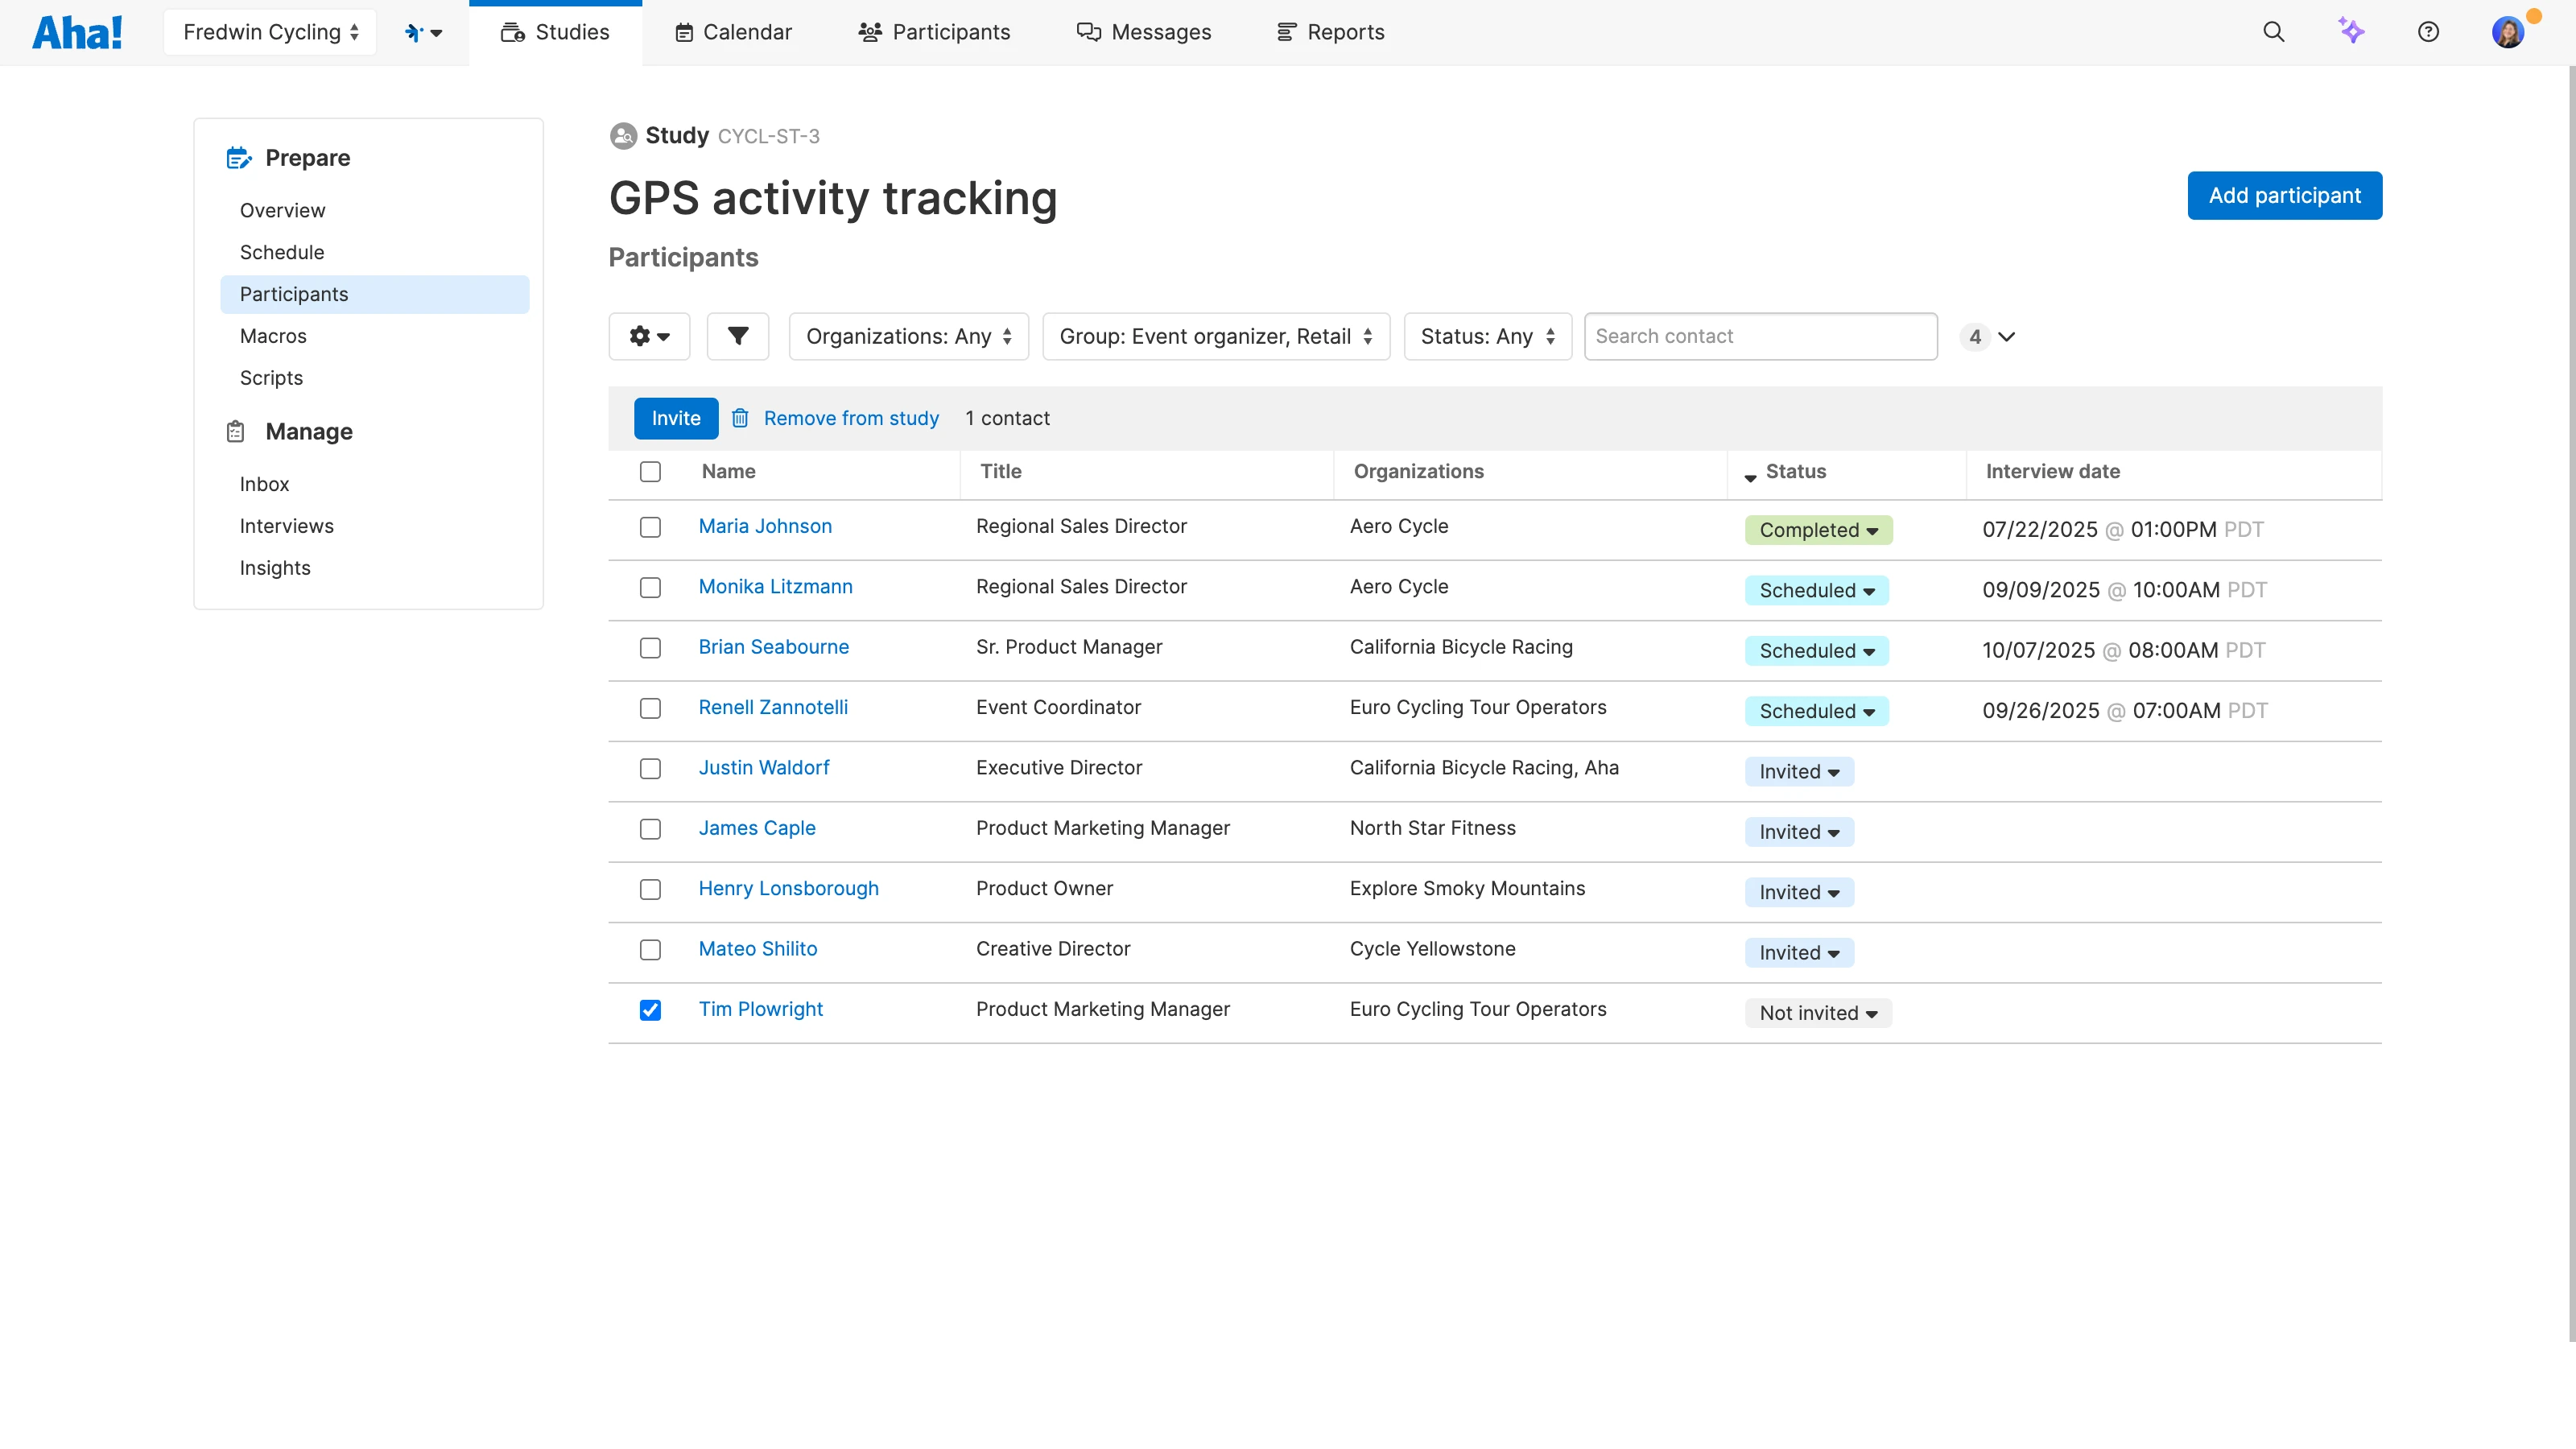Expand Maria Johnson's Completed status dropdown
This screenshot has width=2576, height=1449.
click(1818, 530)
